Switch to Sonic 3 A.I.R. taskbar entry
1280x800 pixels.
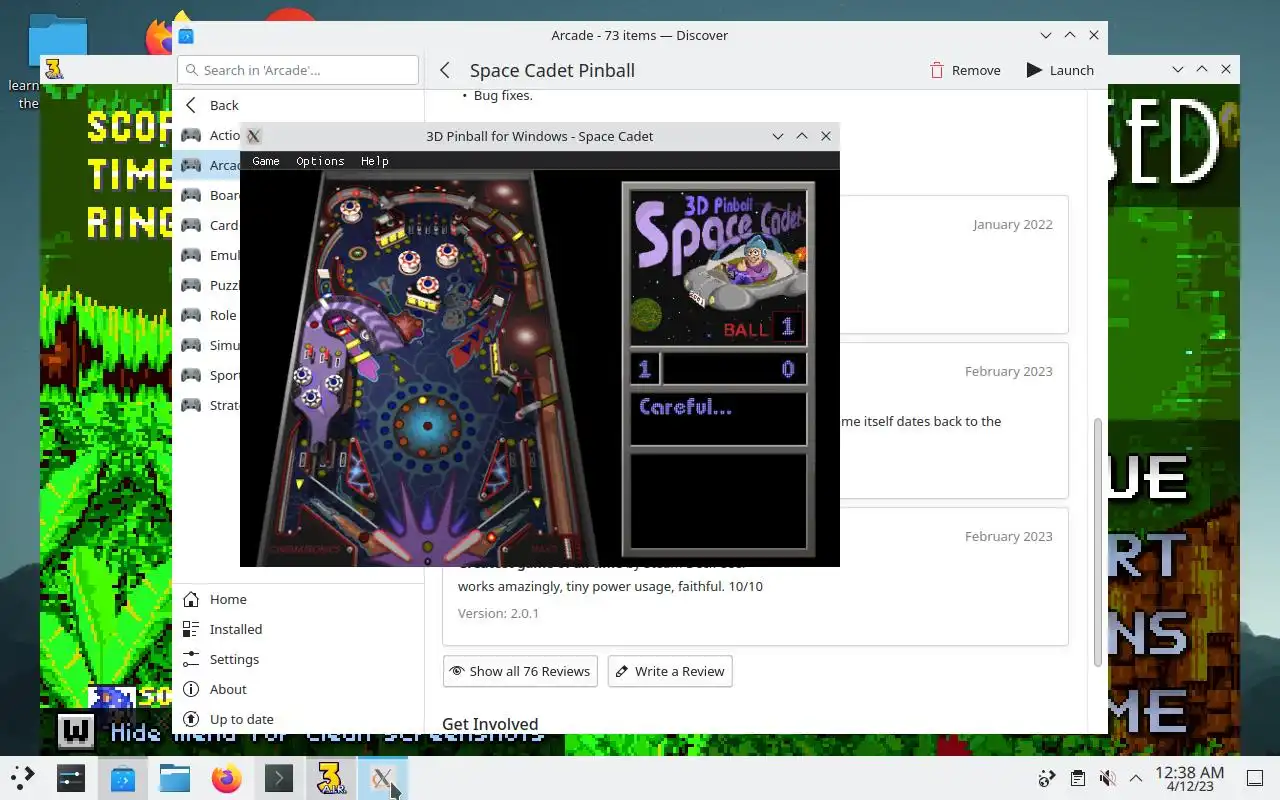tap(331, 778)
